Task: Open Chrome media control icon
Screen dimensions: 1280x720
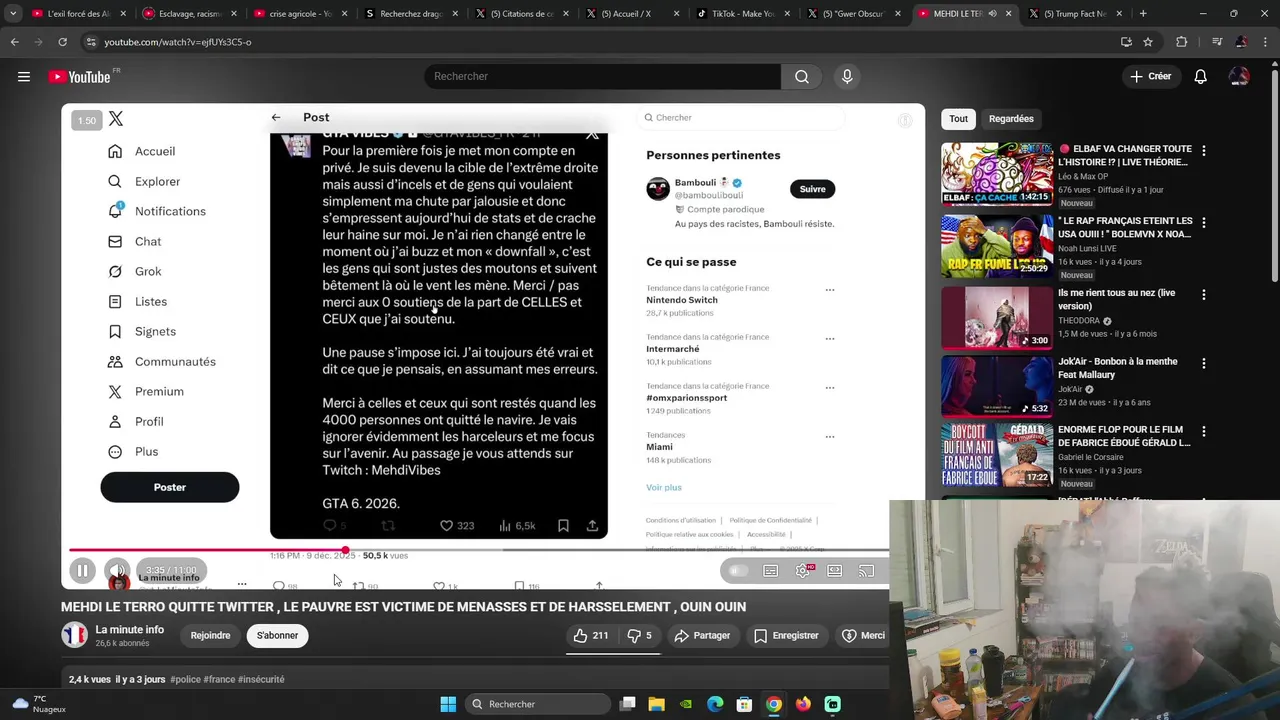Action: pos(1216,42)
